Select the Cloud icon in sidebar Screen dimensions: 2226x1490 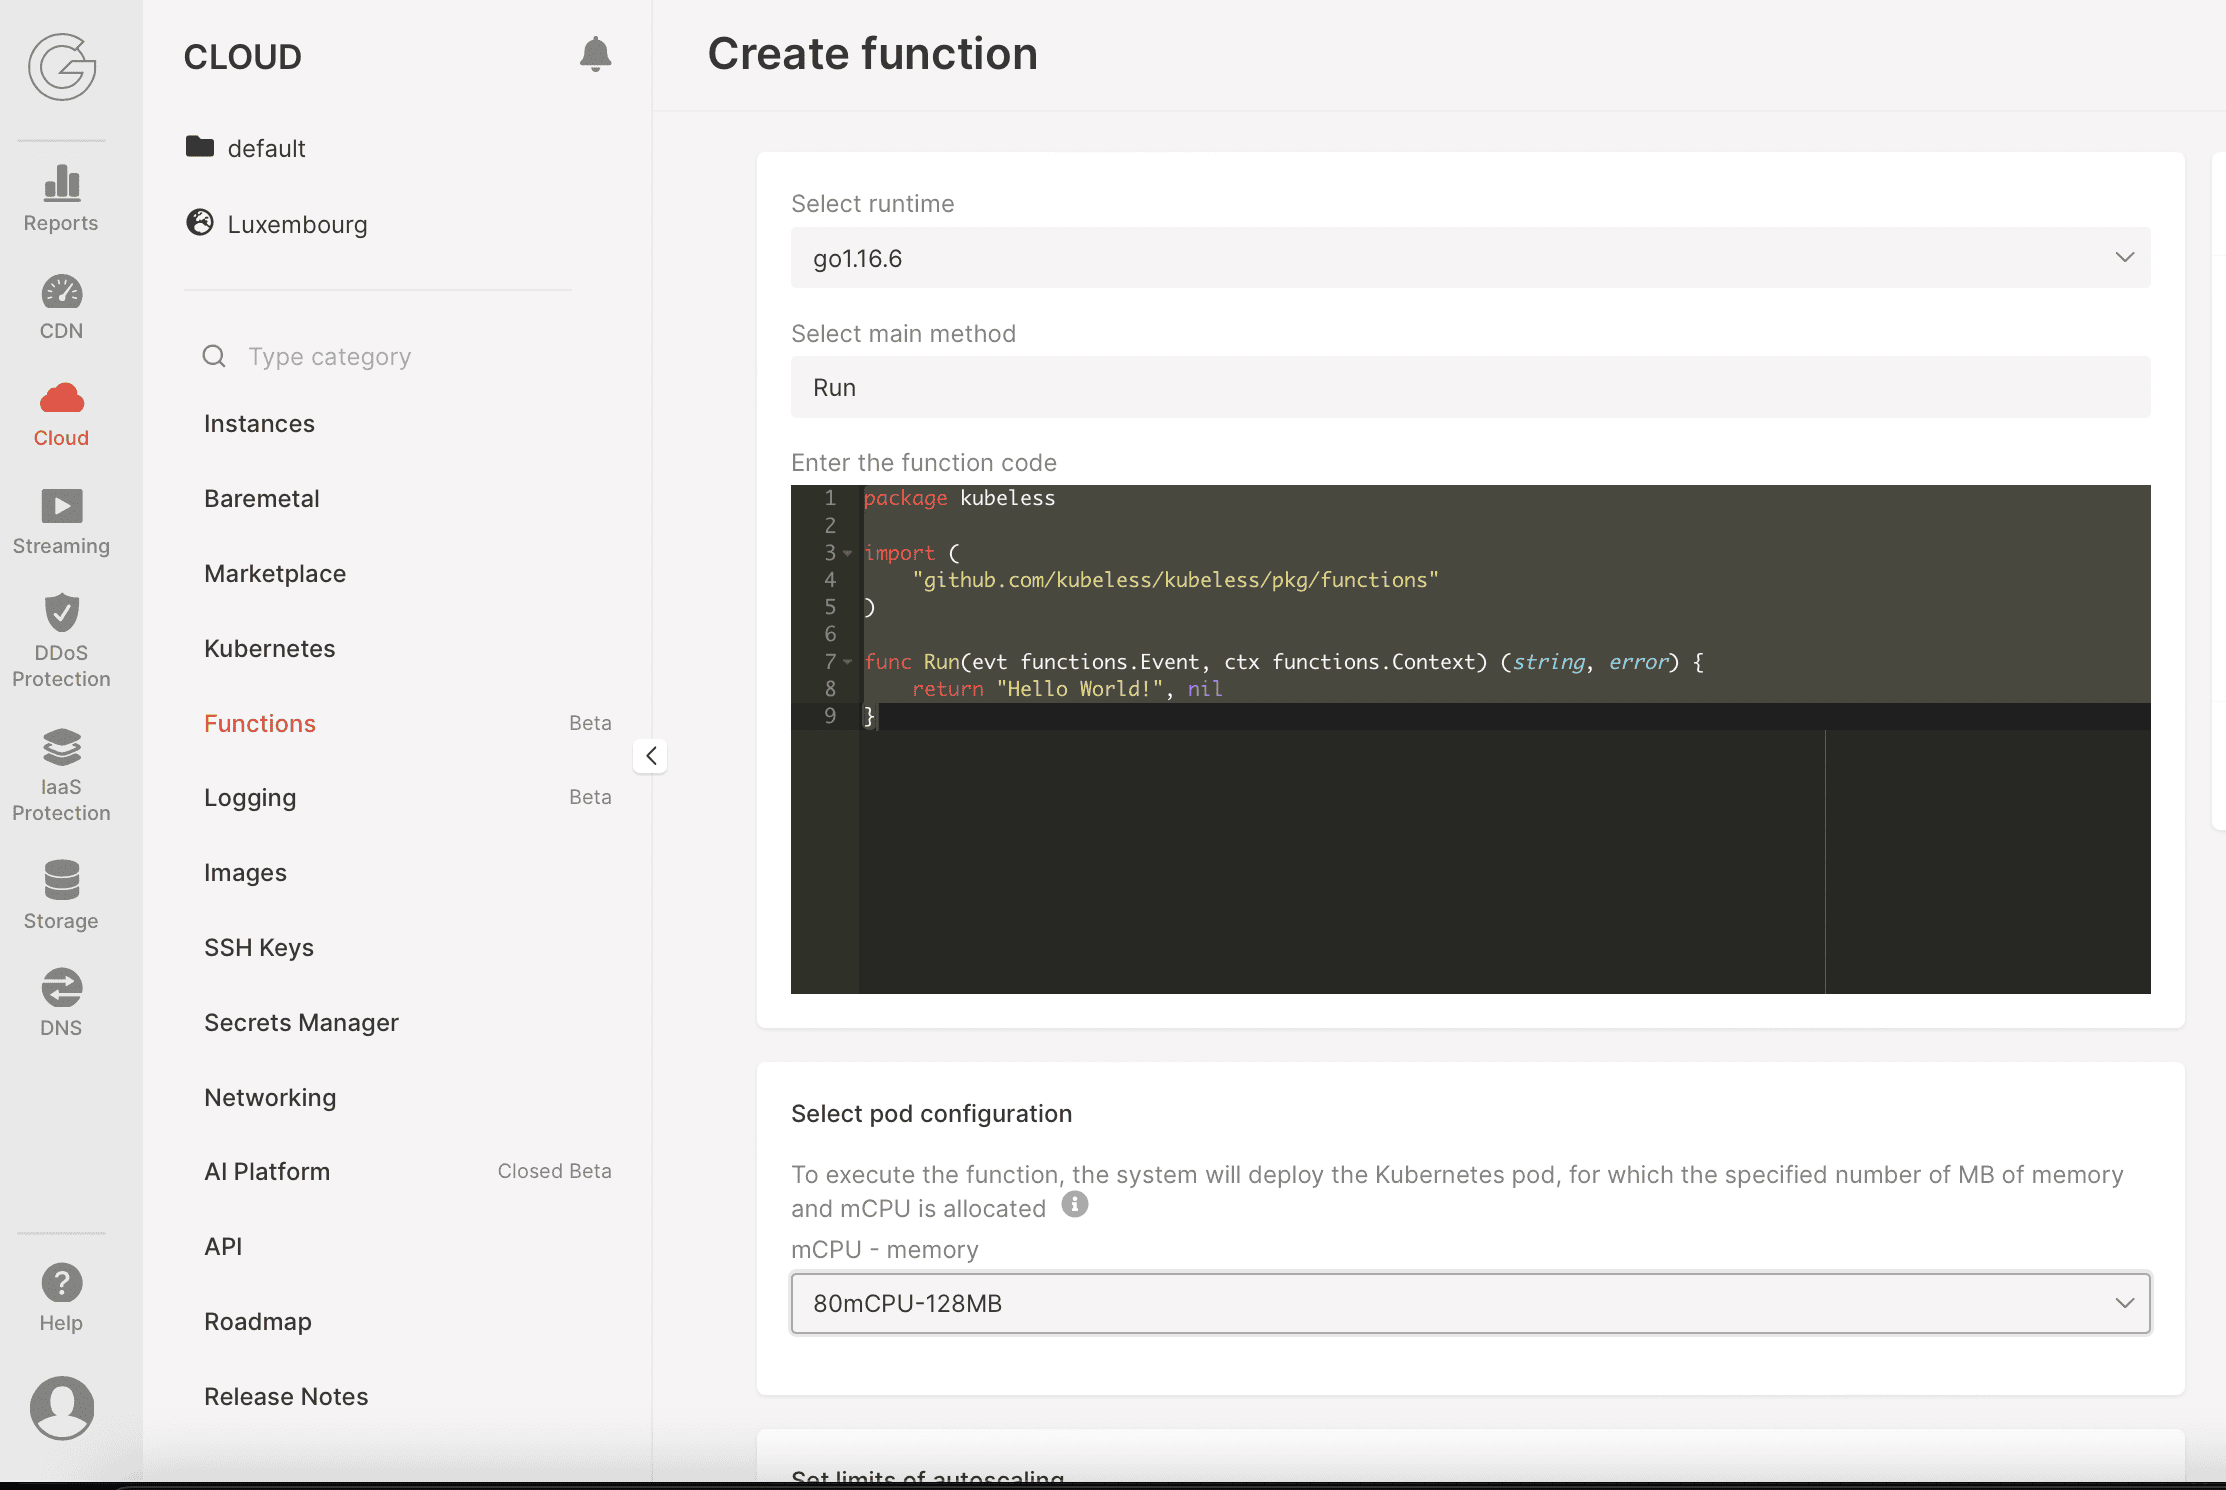62,398
